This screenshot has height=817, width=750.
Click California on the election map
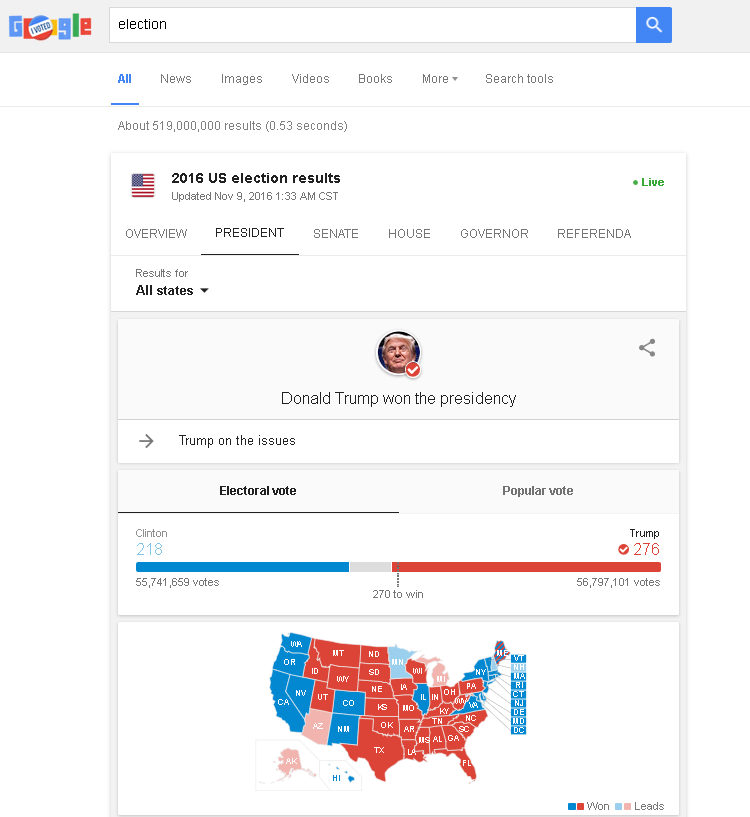pyautogui.click(x=282, y=700)
